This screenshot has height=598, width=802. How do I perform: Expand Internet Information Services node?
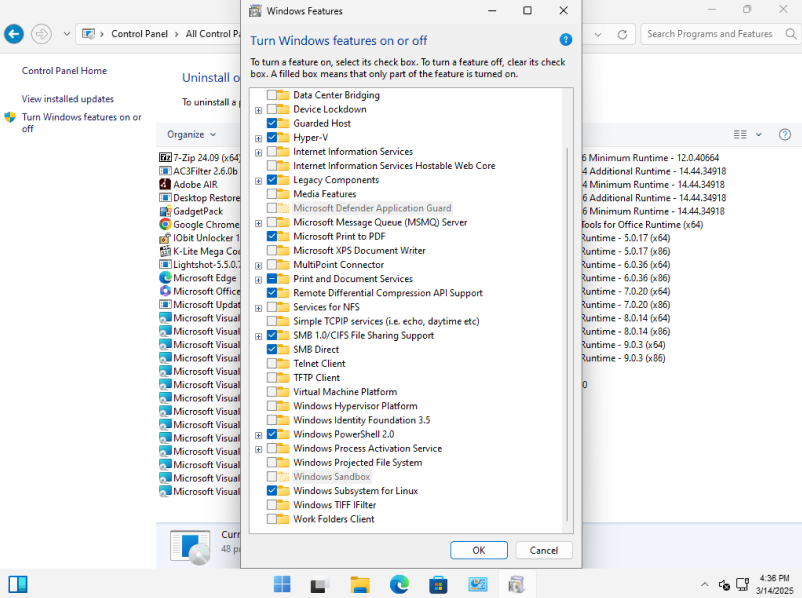click(259, 152)
